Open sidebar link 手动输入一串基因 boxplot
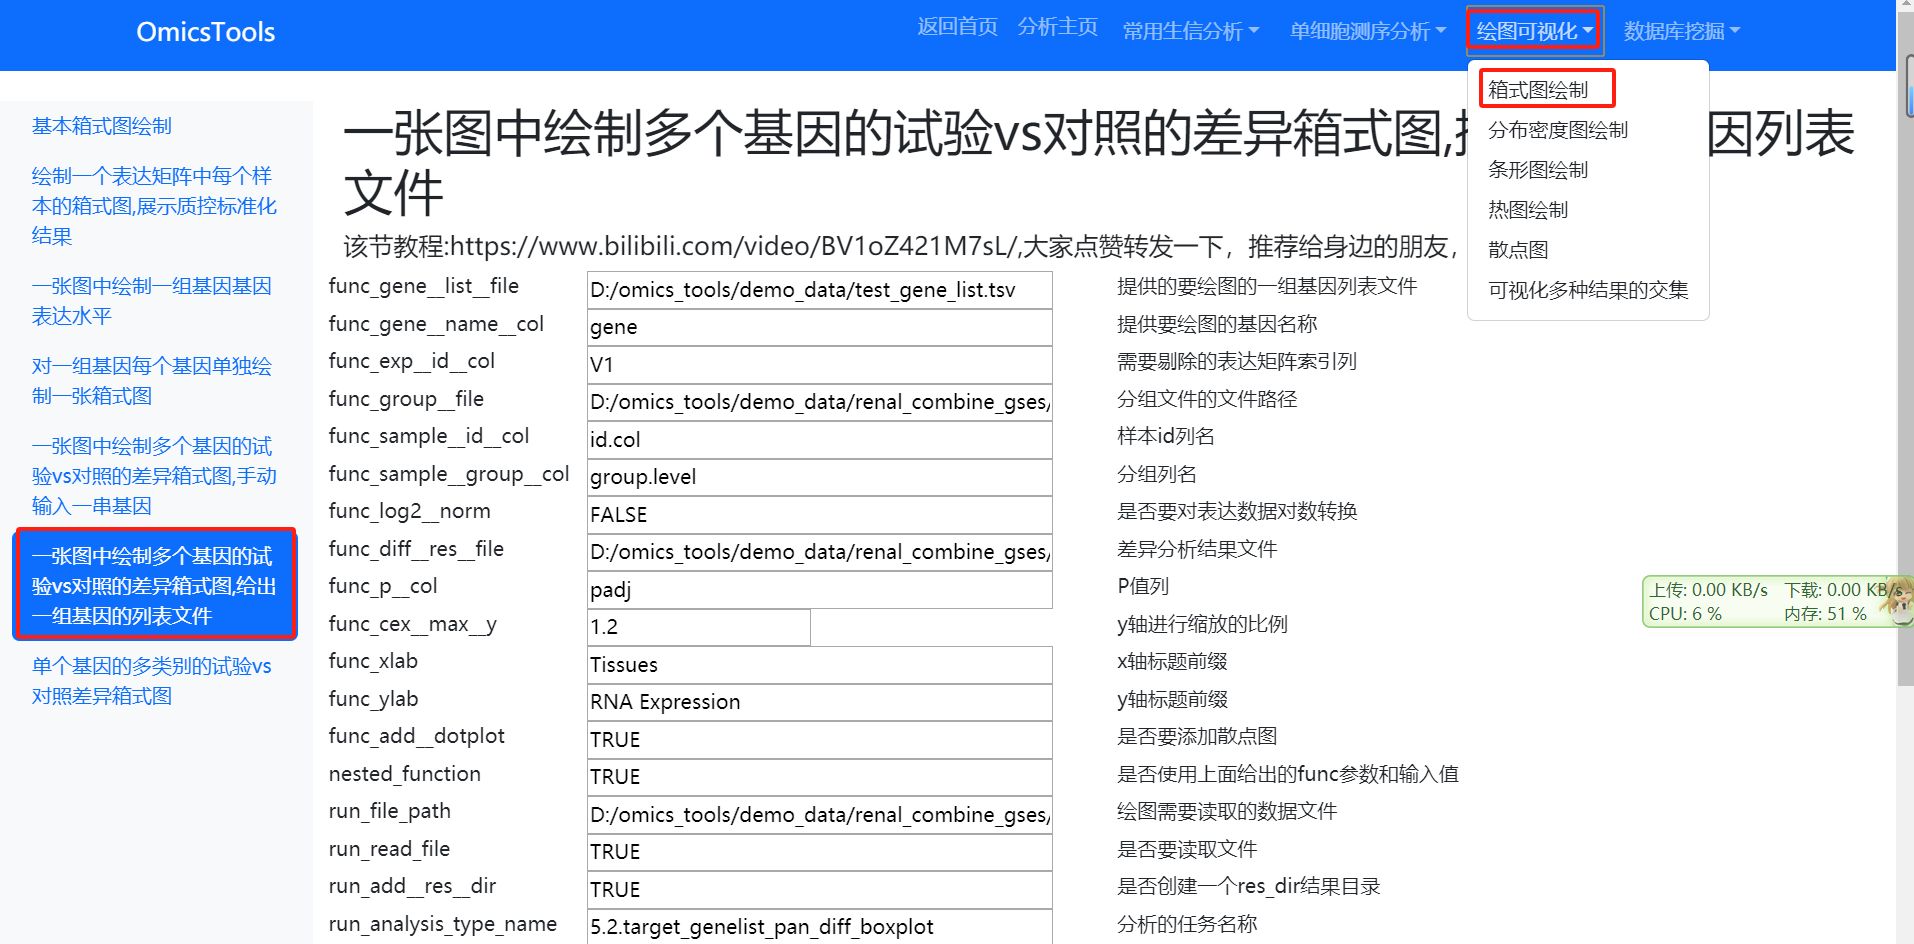Viewport: 1914px width, 944px height. pos(154,476)
